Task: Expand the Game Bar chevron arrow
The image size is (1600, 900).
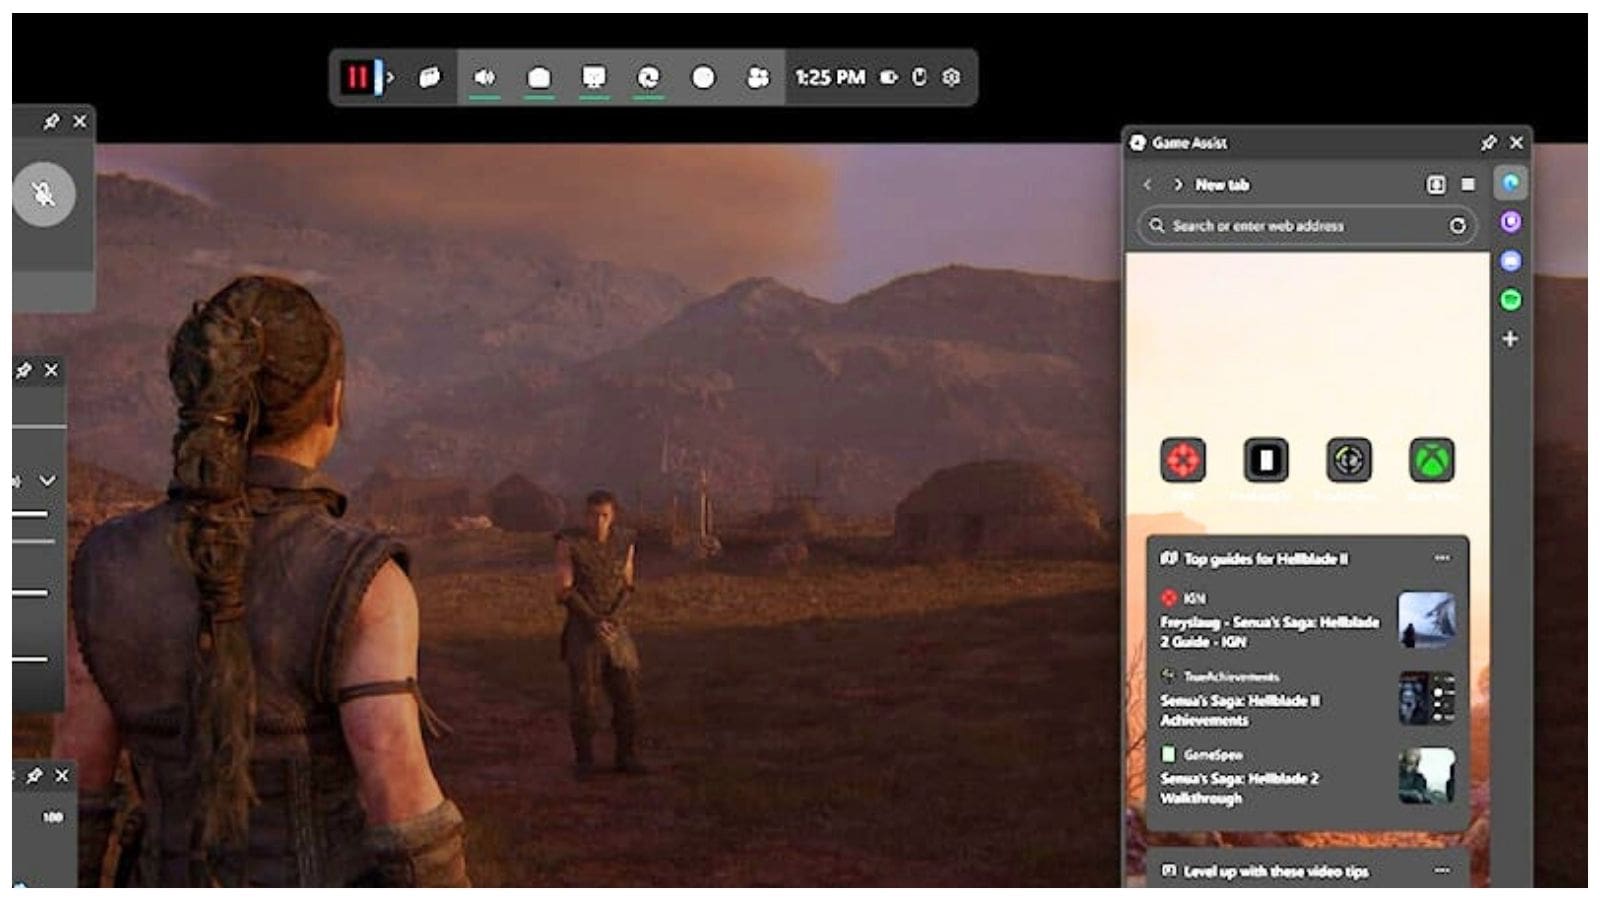Action: [390, 77]
